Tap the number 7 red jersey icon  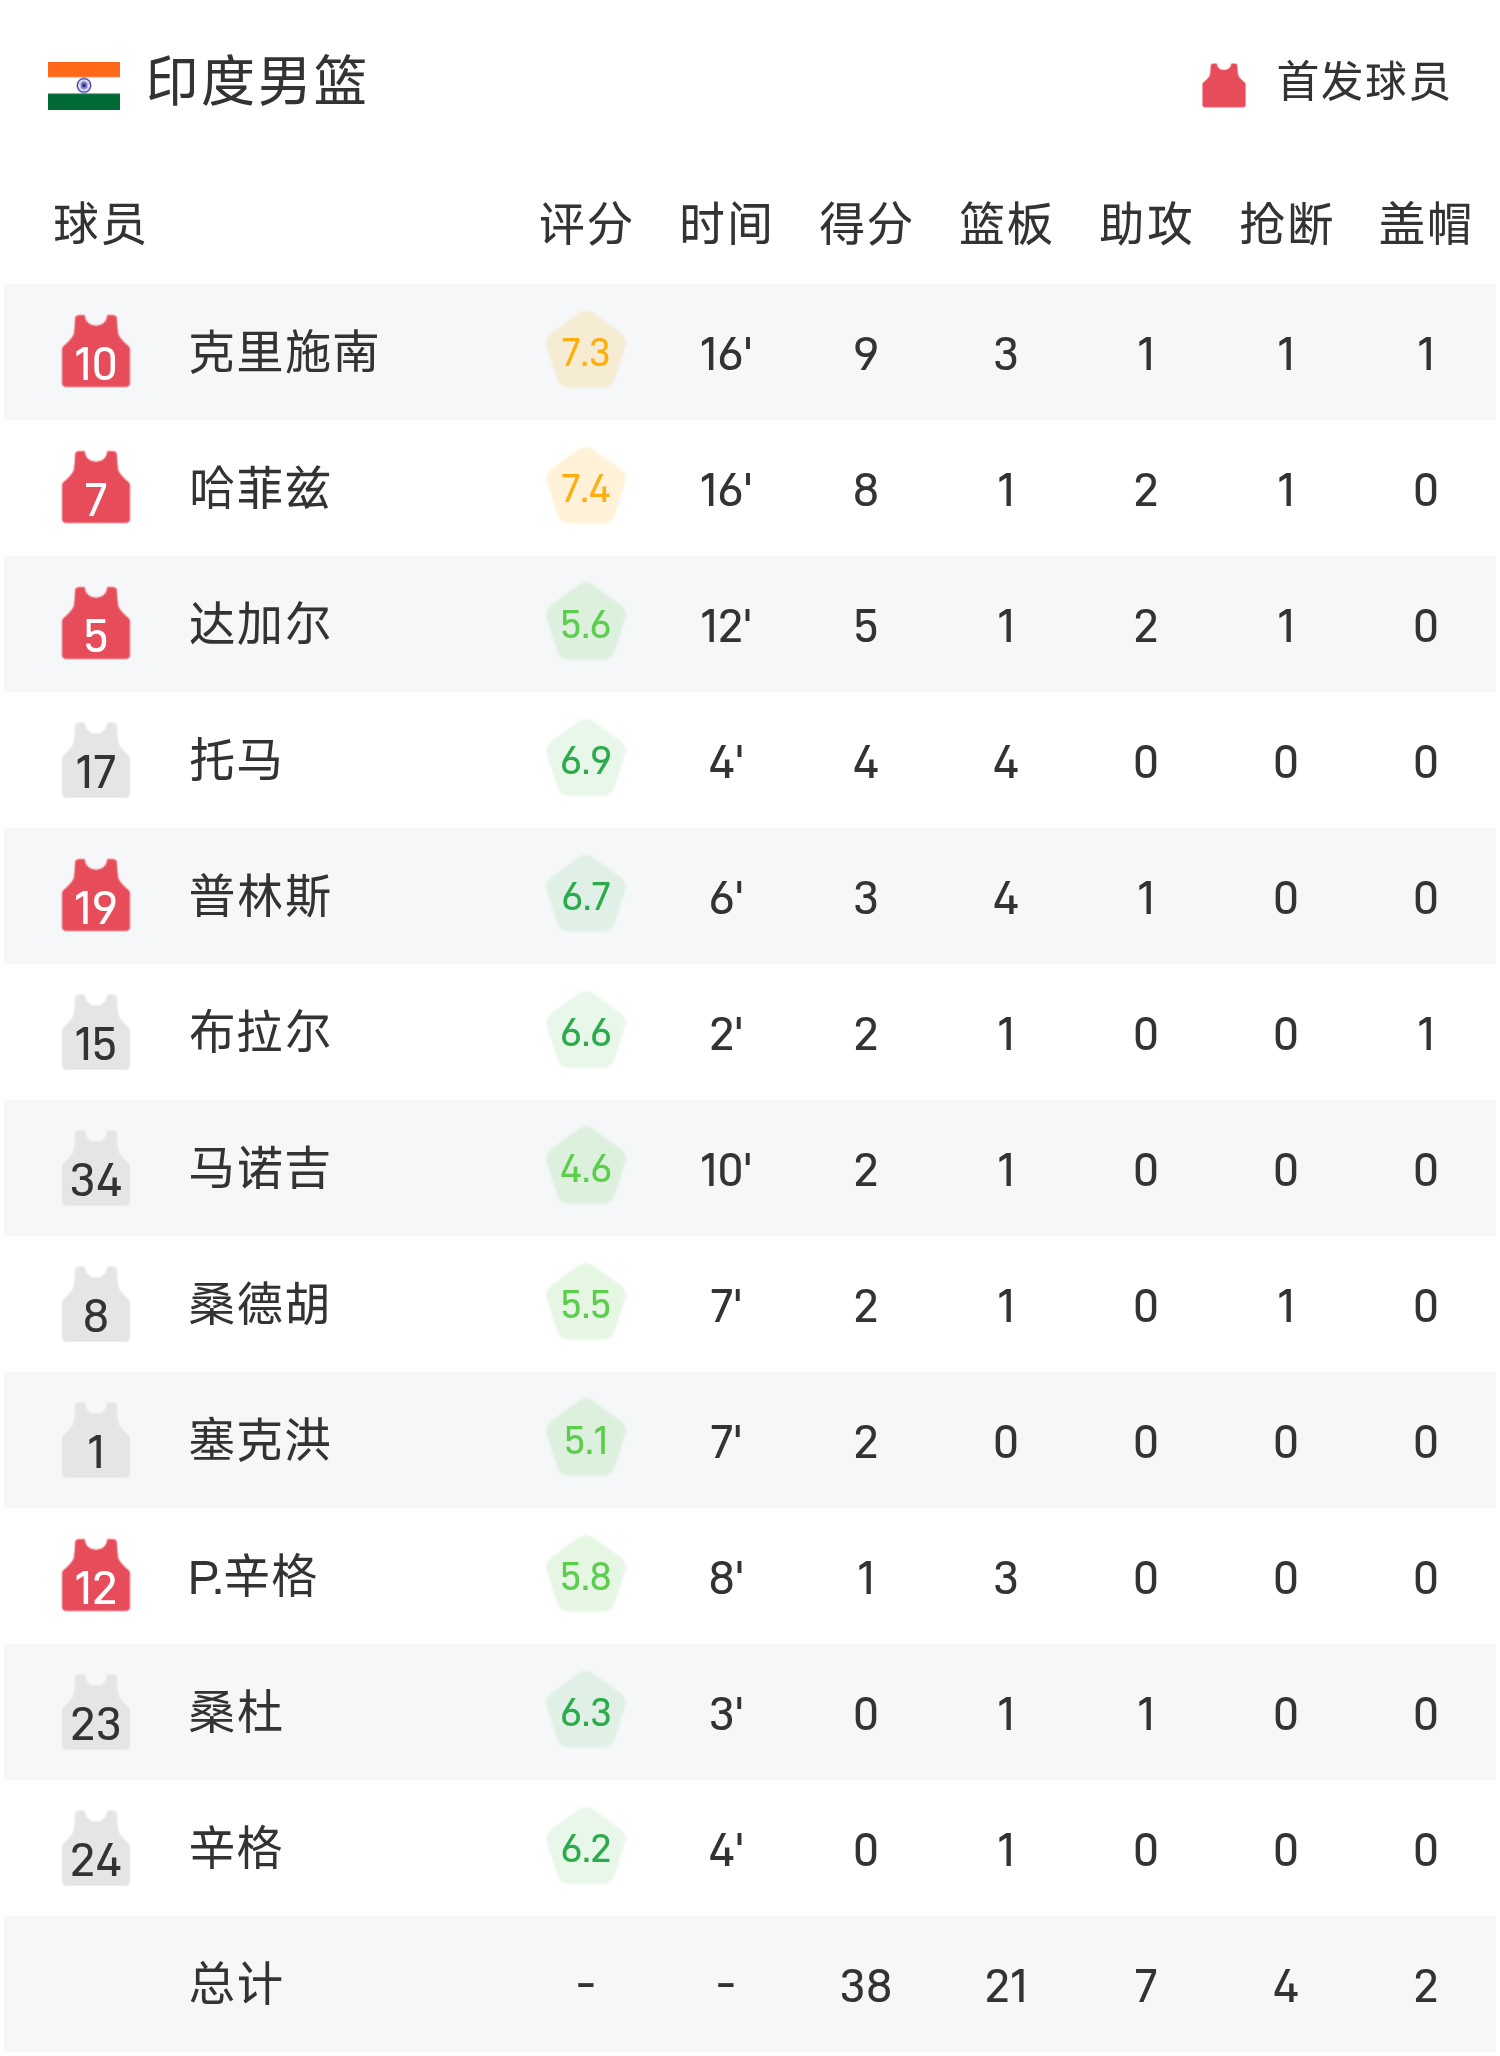[96, 489]
